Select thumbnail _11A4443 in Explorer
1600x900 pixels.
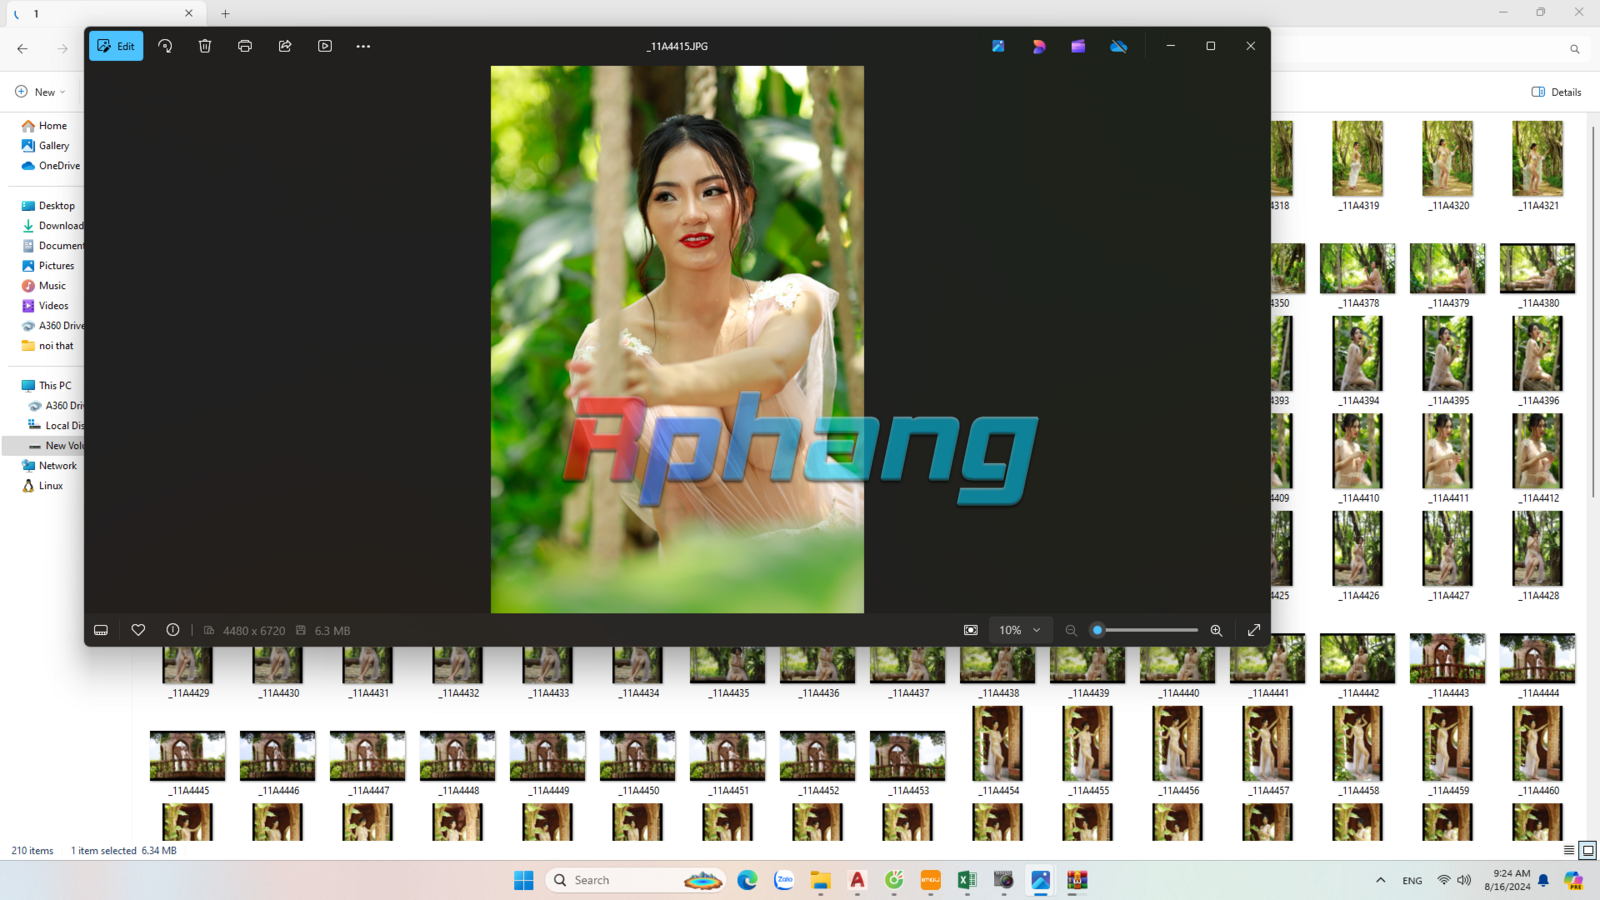click(1447, 658)
